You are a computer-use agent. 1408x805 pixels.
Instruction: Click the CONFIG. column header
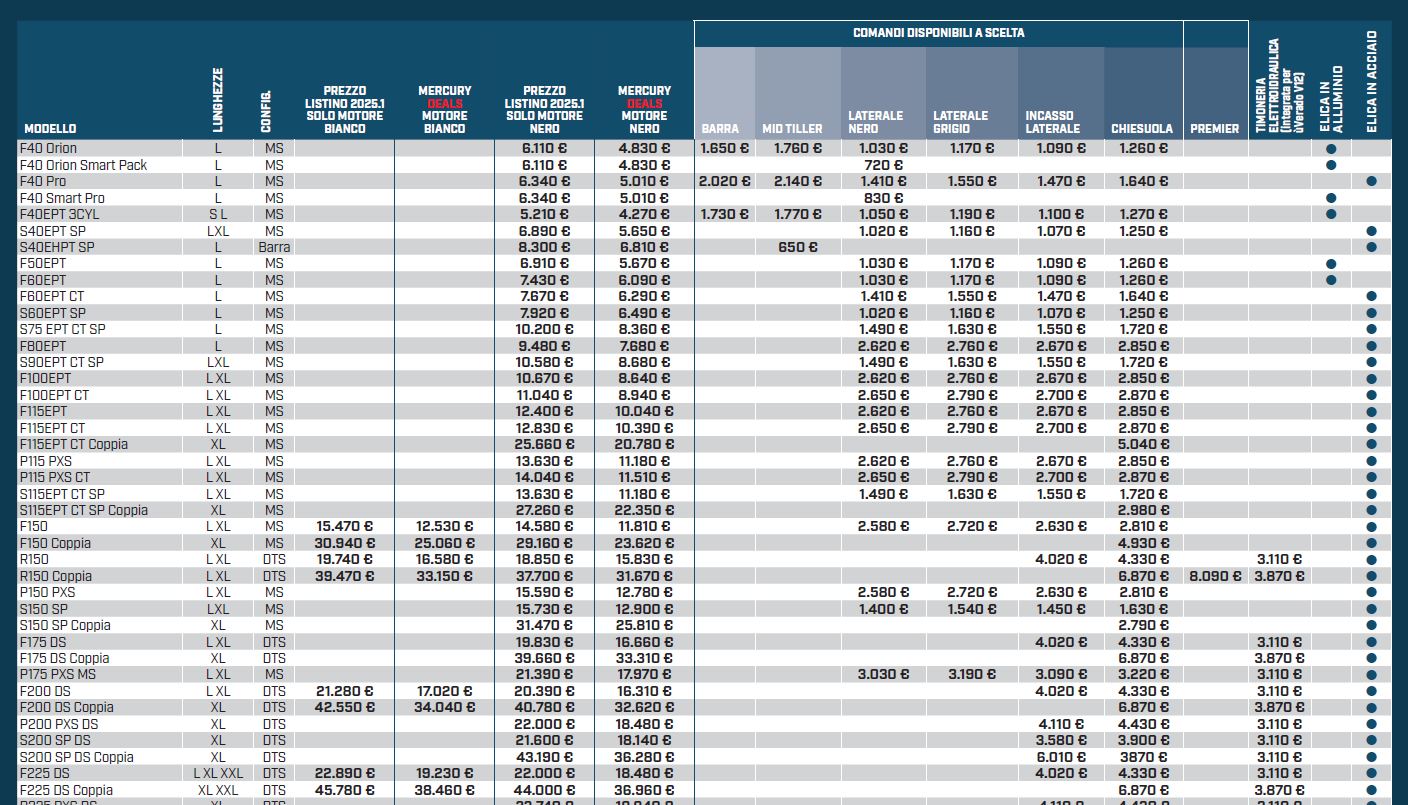click(266, 111)
